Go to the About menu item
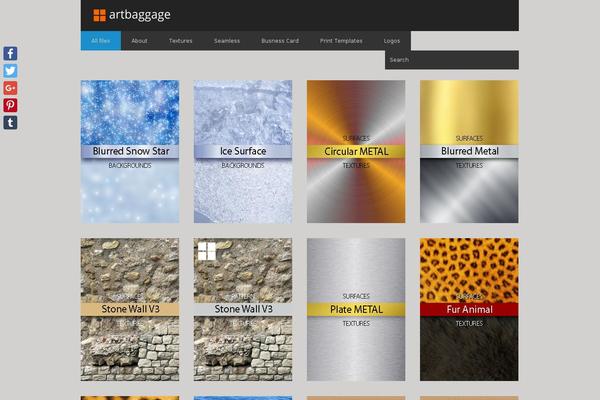 tap(139, 41)
